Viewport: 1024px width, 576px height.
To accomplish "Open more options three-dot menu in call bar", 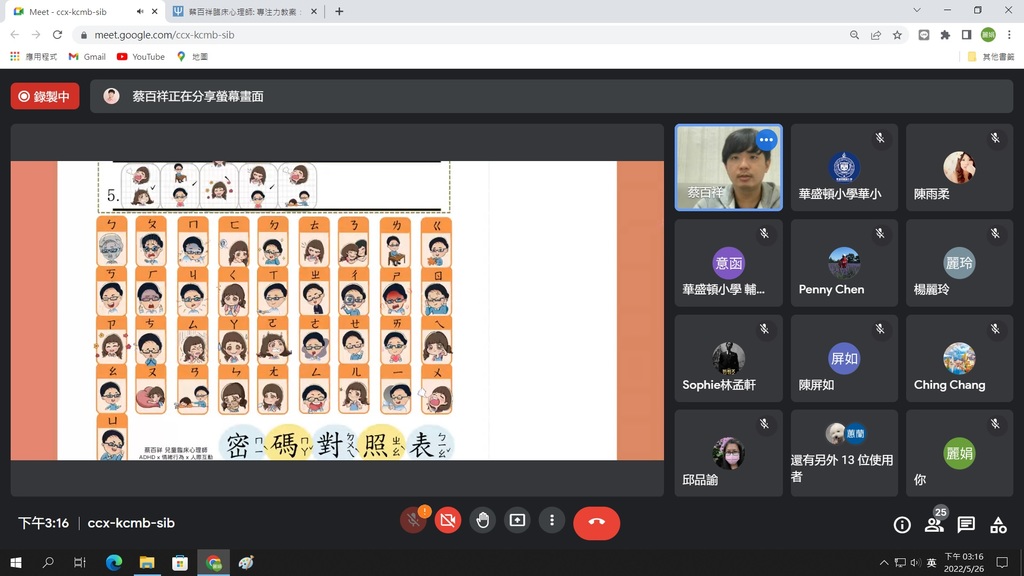I will click(552, 520).
